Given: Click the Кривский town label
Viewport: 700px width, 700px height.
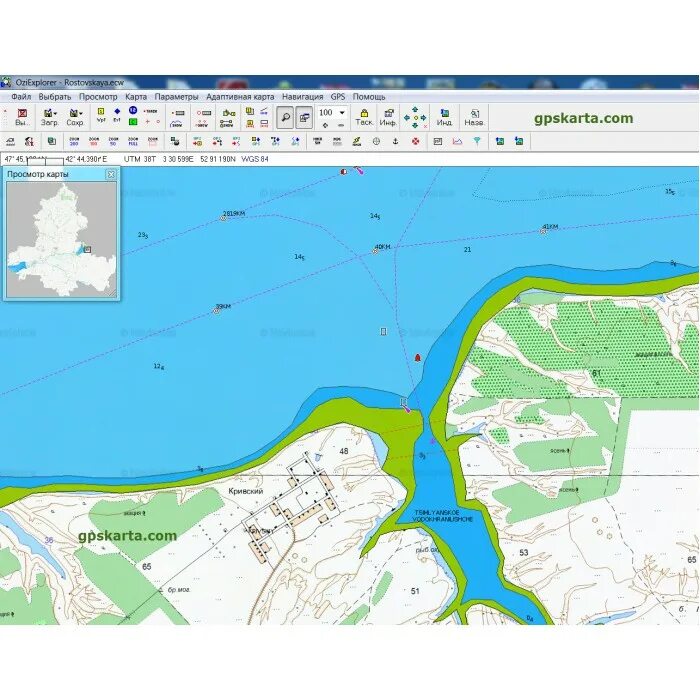Looking at the screenshot, I should coord(246,491).
